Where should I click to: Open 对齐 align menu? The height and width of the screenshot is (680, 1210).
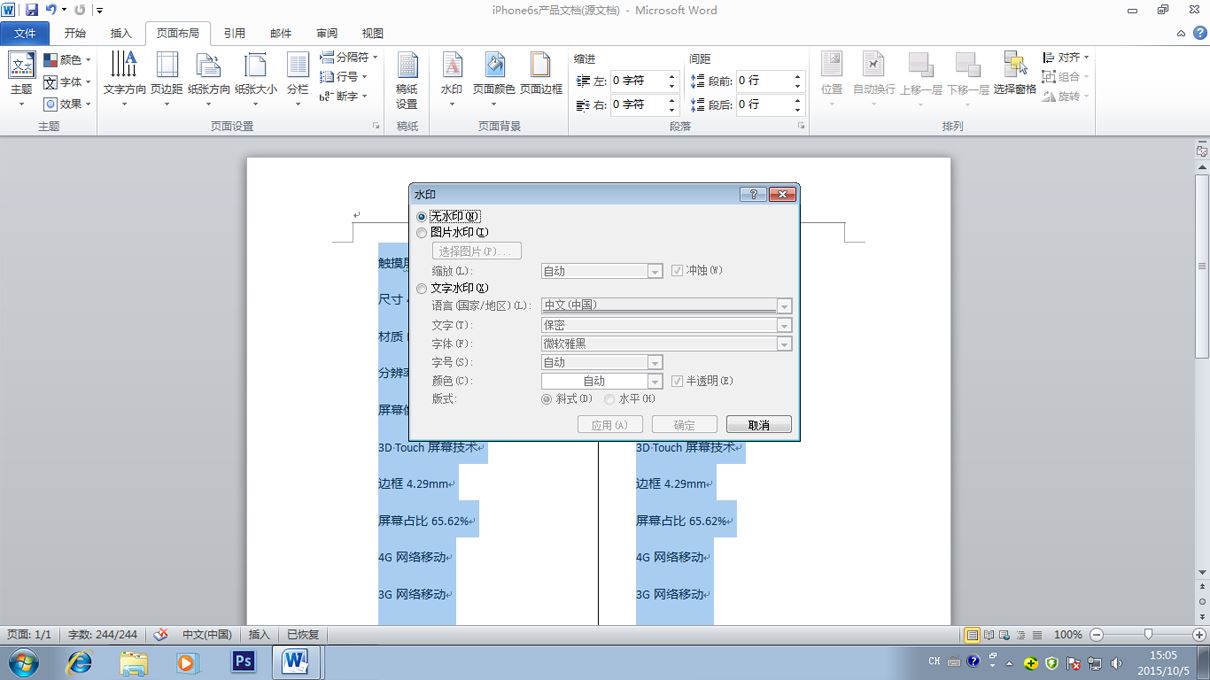click(x=1066, y=58)
